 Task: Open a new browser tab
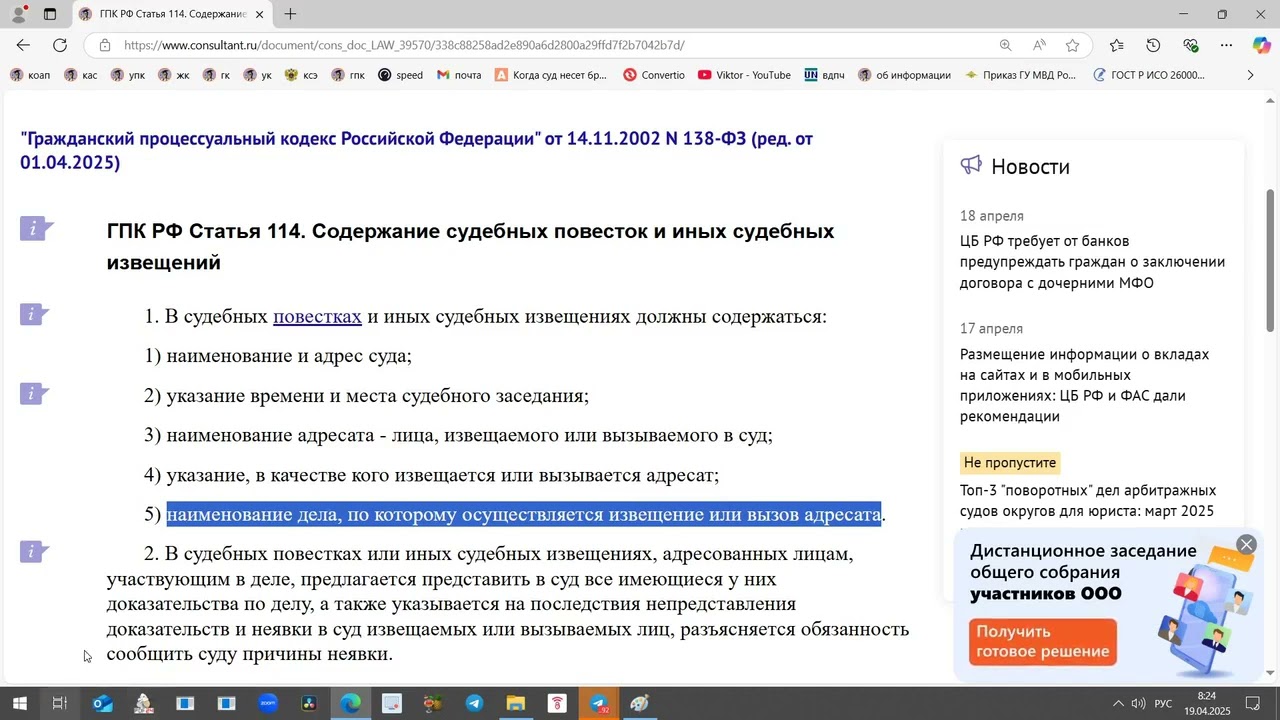tap(290, 14)
